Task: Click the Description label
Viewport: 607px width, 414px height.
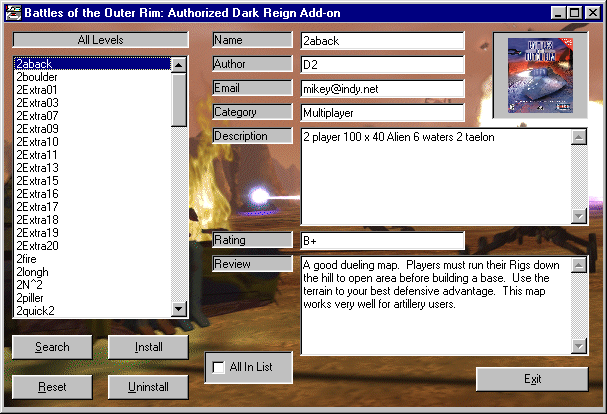Action: pyautogui.click(x=252, y=136)
